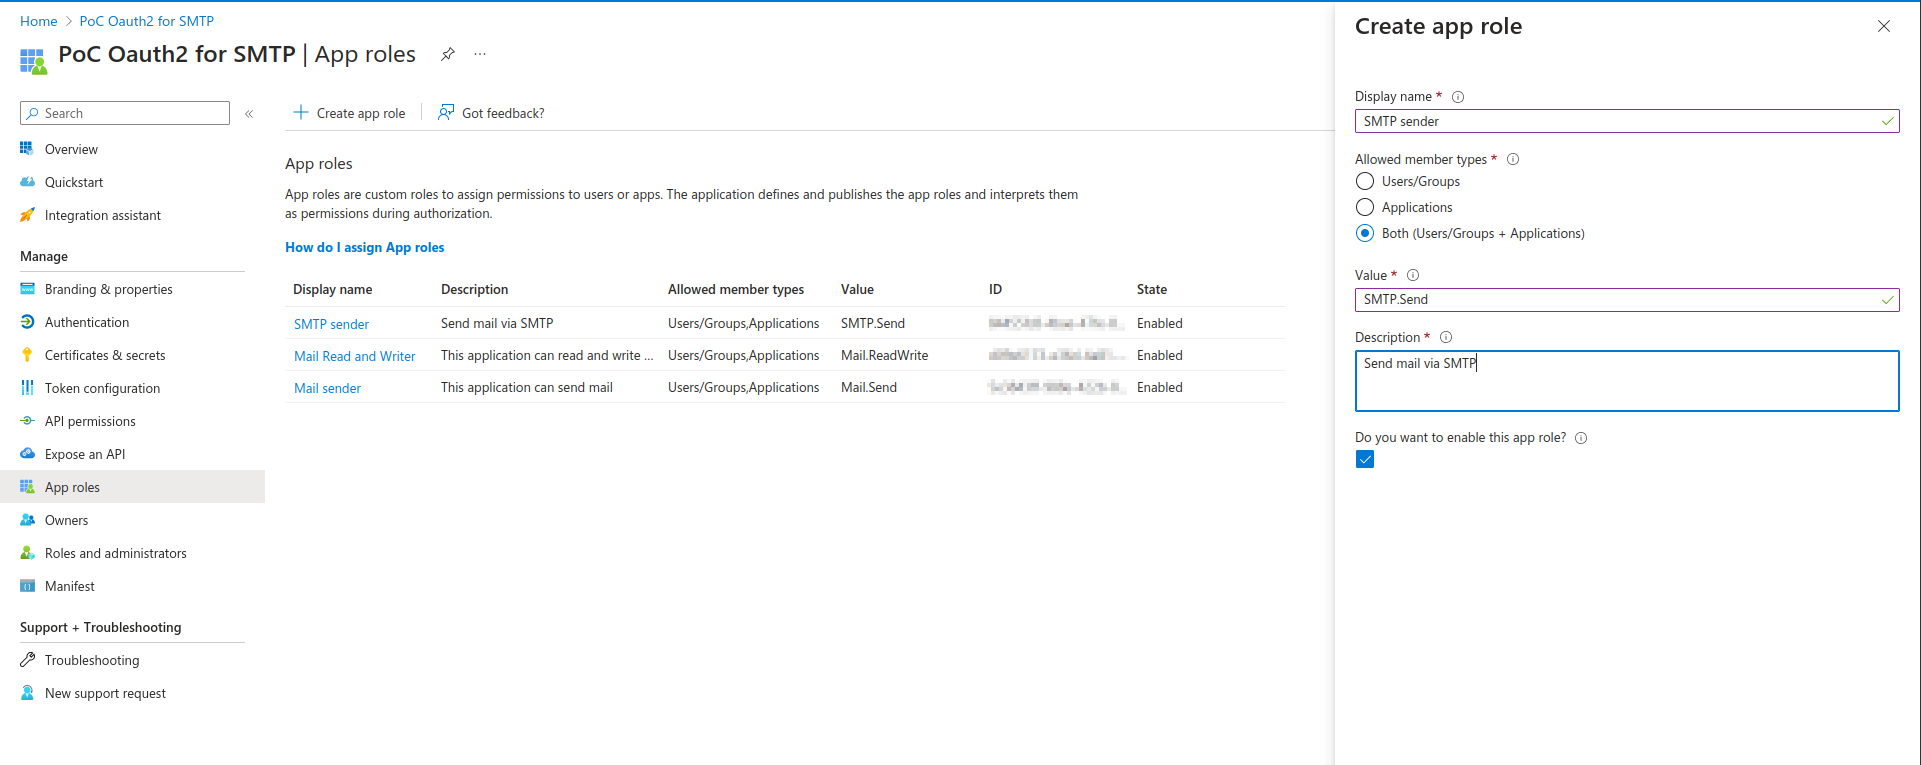Image resolution: width=1921 pixels, height=765 pixels.
Task: Close the Create app role panel
Action: coord(1884,26)
